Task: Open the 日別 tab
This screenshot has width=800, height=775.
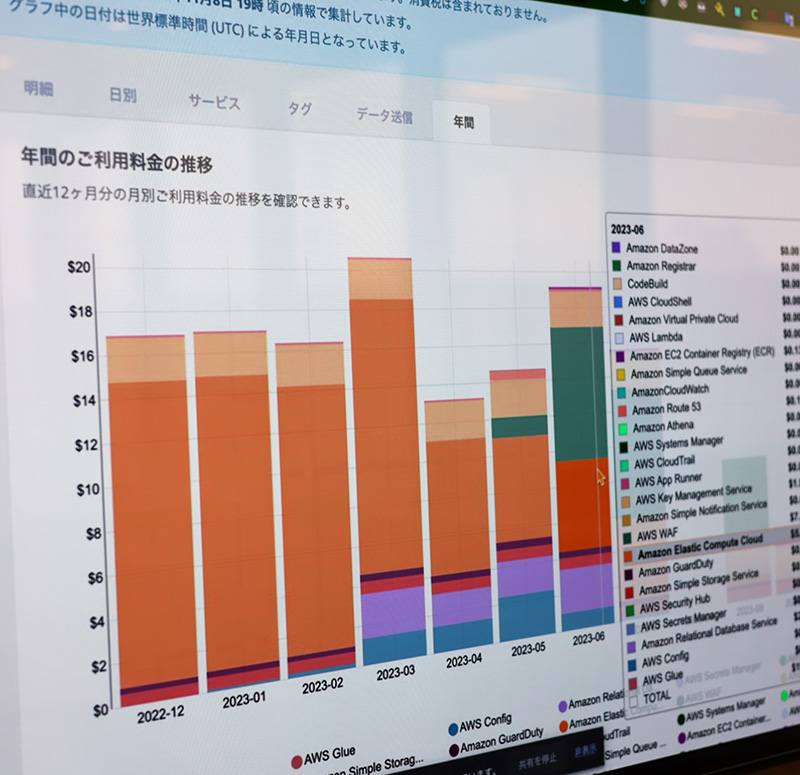Action: click(x=122, y=96)
